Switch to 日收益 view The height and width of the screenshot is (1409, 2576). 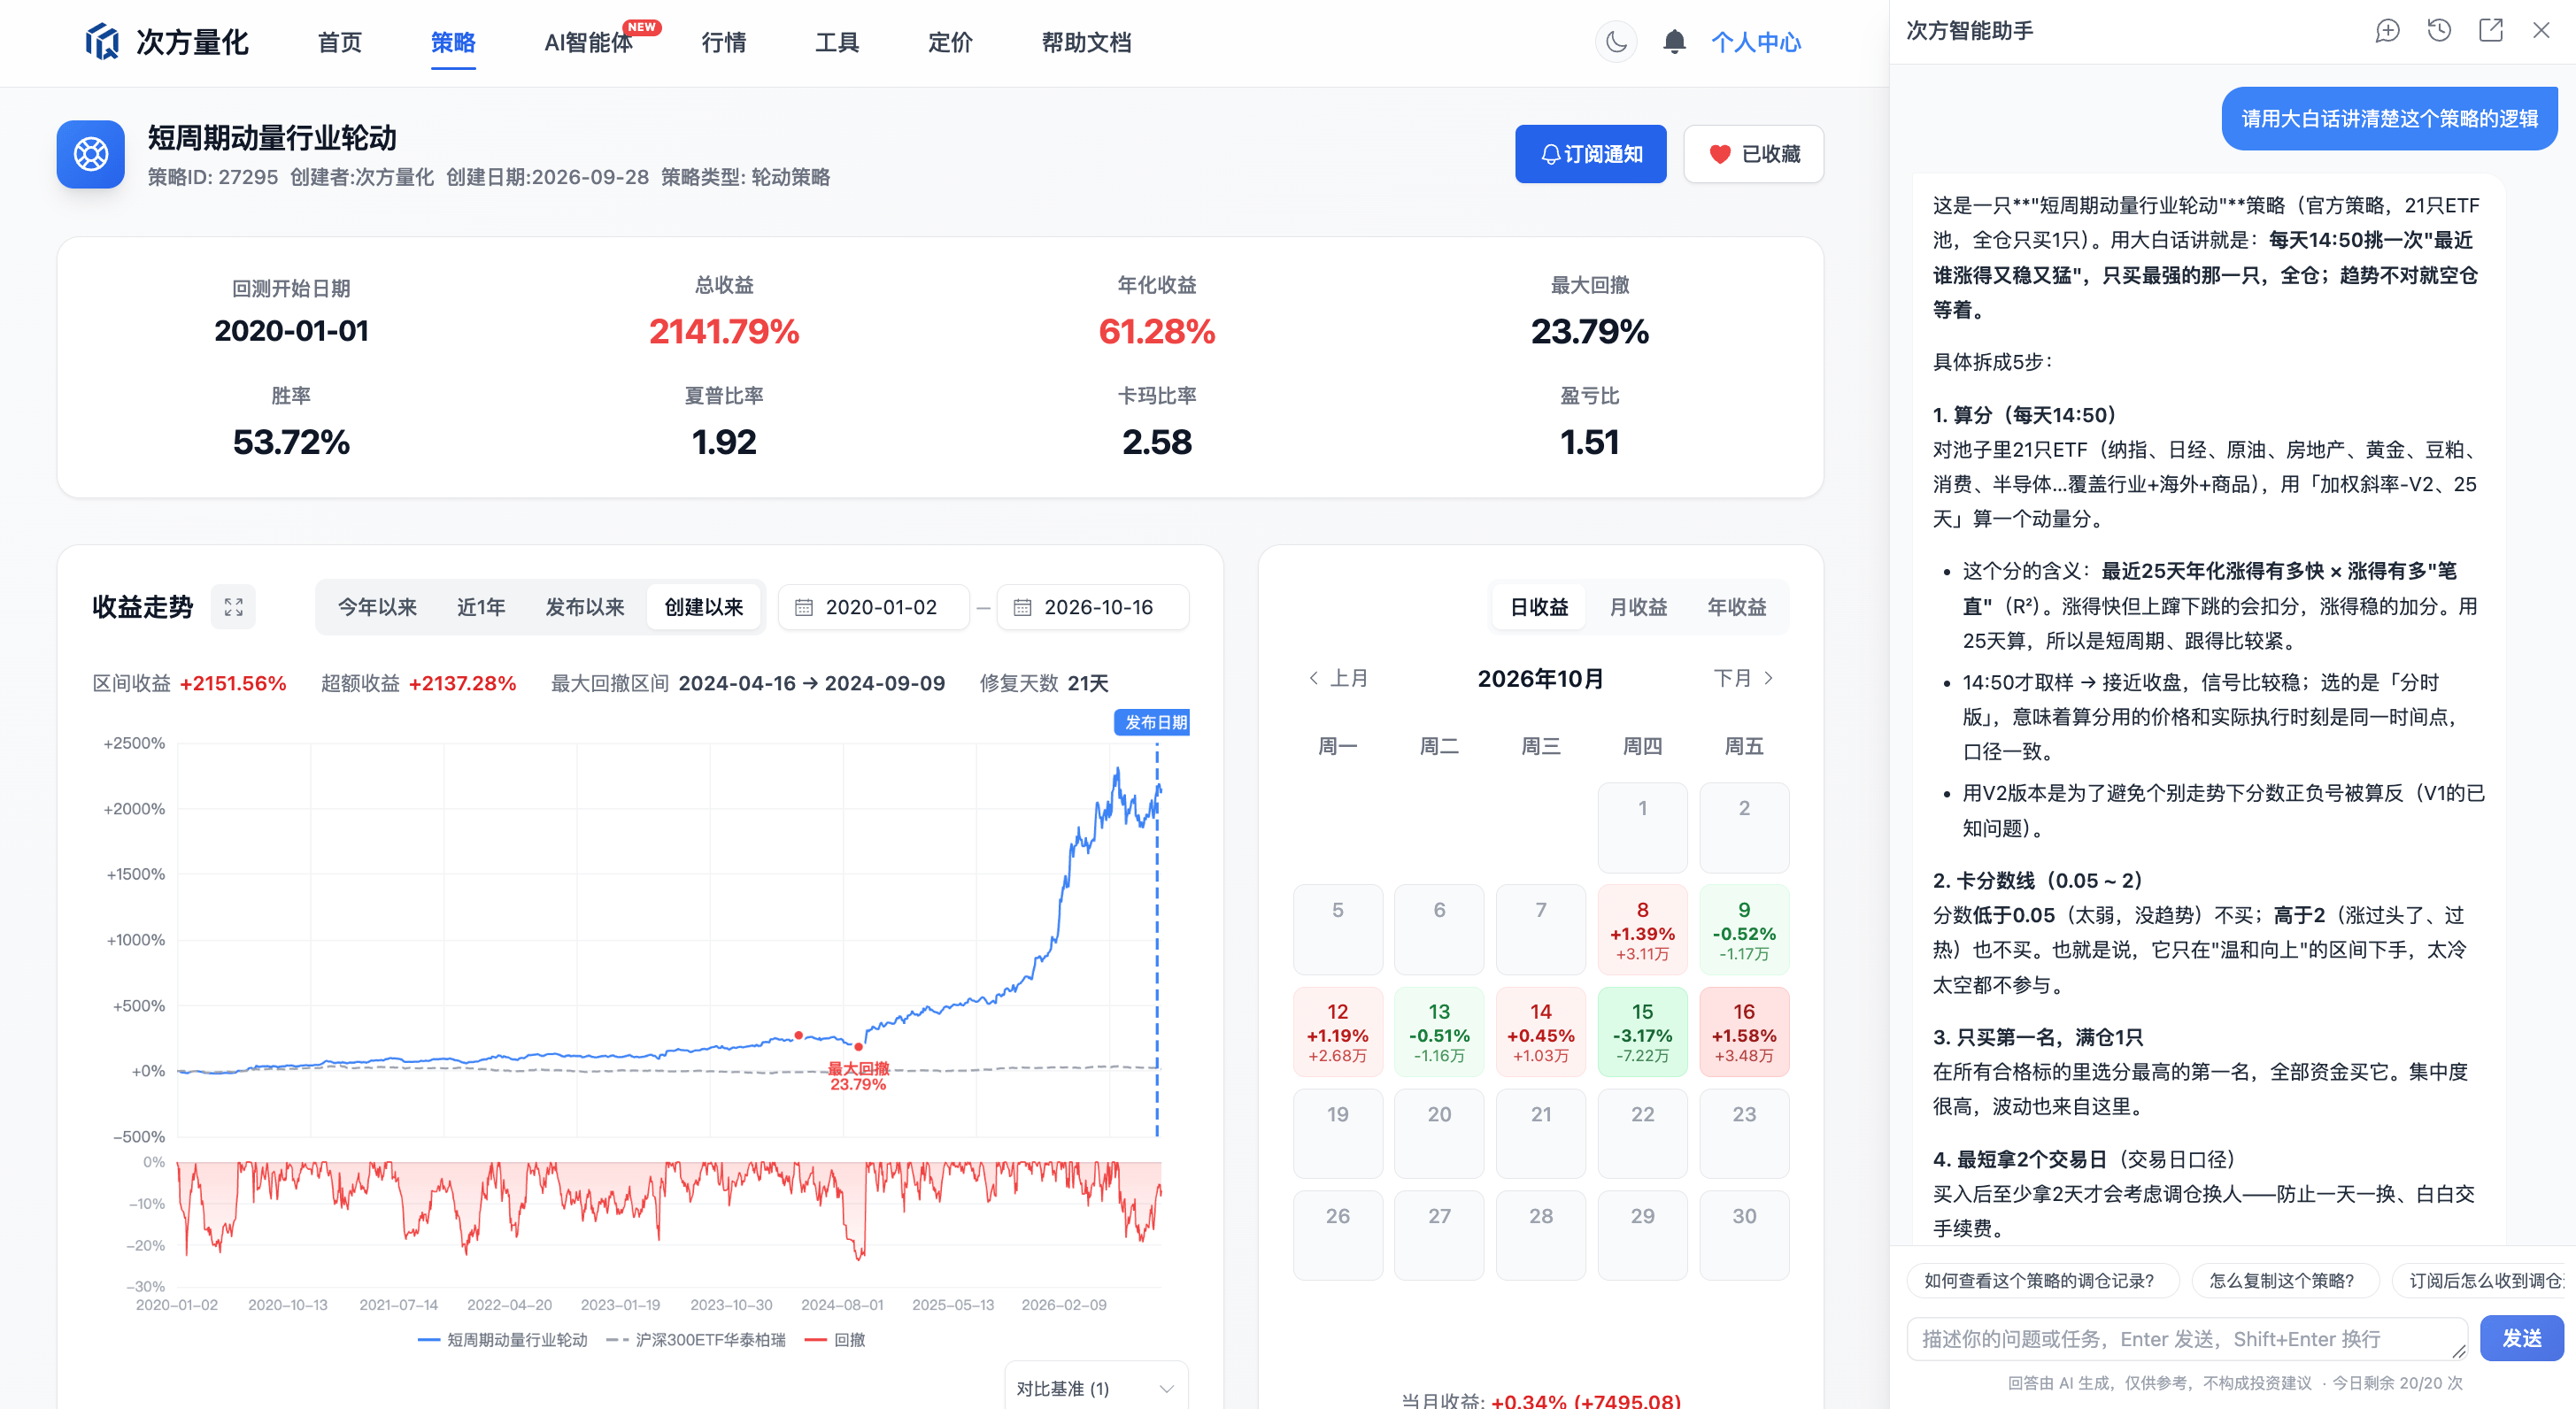[1539, 607]
